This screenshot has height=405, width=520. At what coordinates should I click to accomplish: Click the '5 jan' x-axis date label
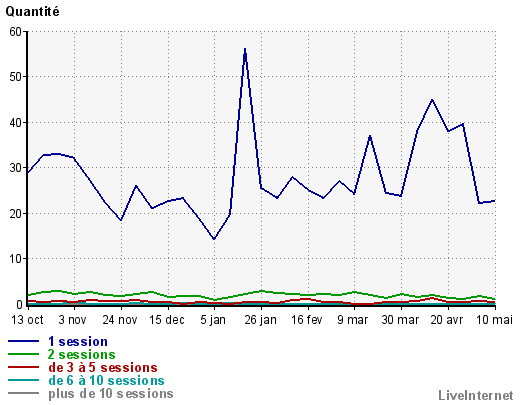[x=213, y=320]
